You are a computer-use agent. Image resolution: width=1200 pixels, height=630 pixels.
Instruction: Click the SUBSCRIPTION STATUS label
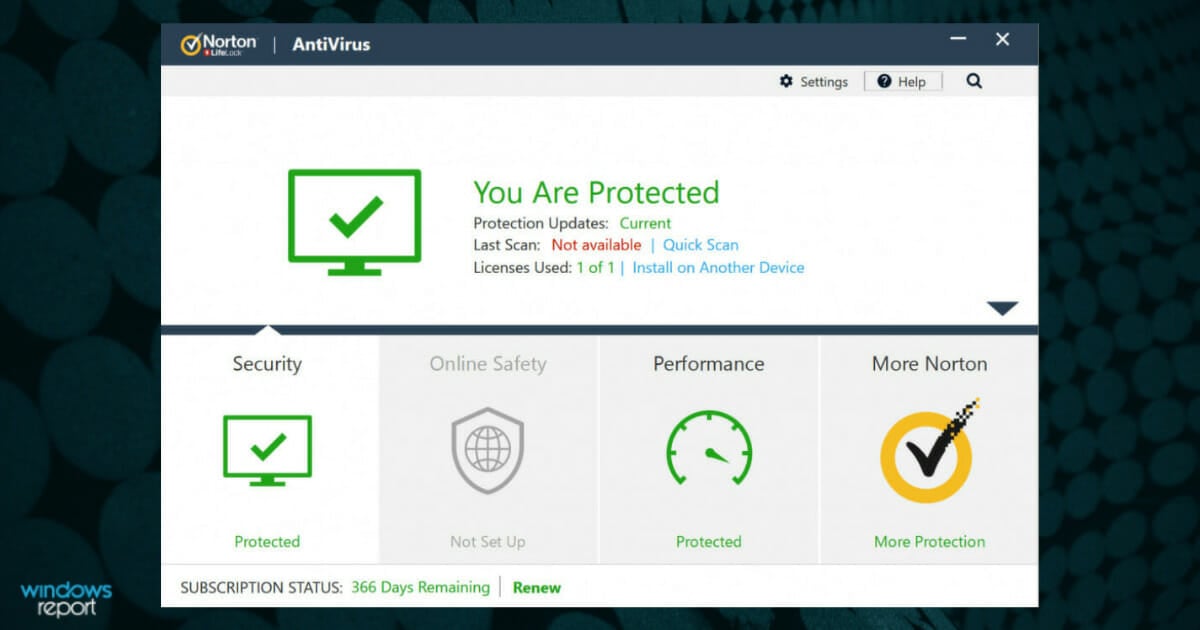[262, 588]
